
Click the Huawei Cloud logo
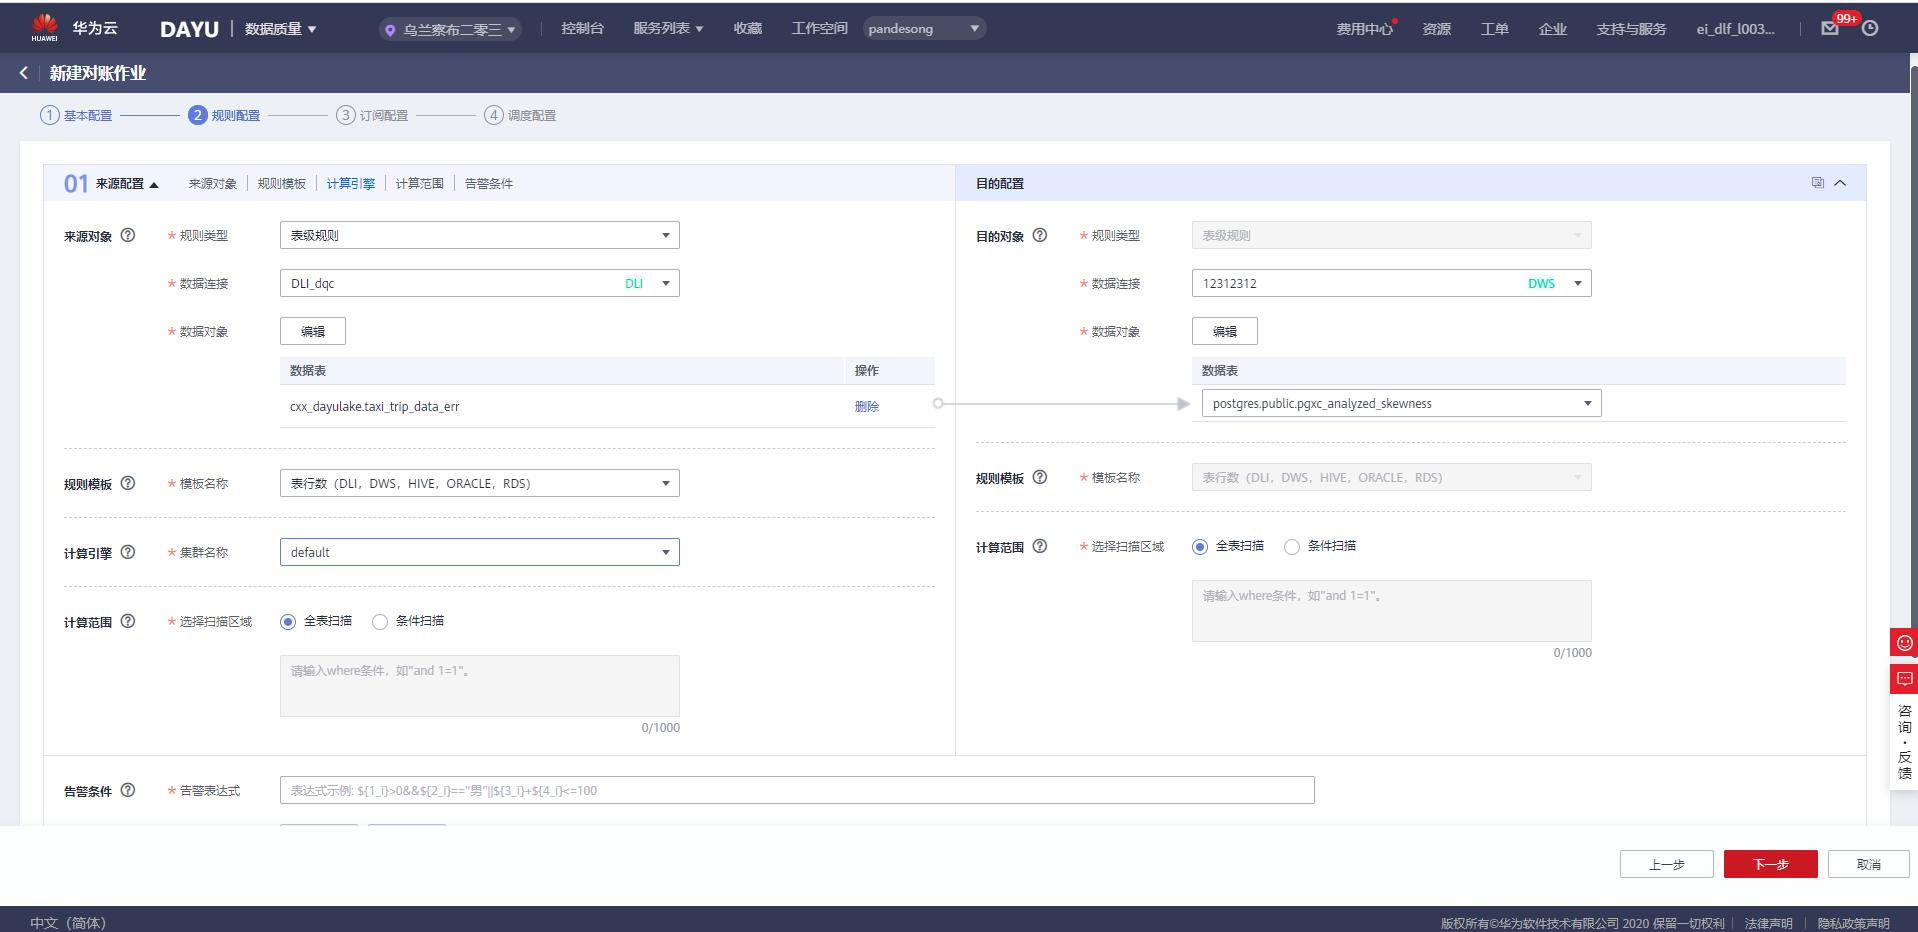pyautogui.click(x=44, y=28)
